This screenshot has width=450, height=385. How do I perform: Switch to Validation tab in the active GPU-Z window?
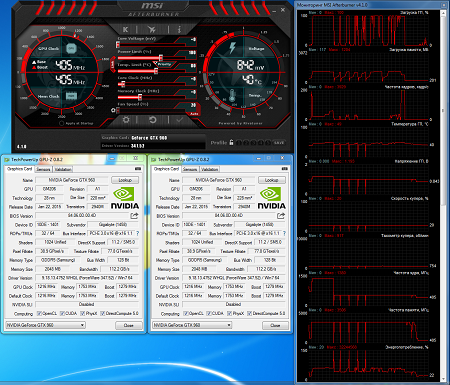coord(210,169)
